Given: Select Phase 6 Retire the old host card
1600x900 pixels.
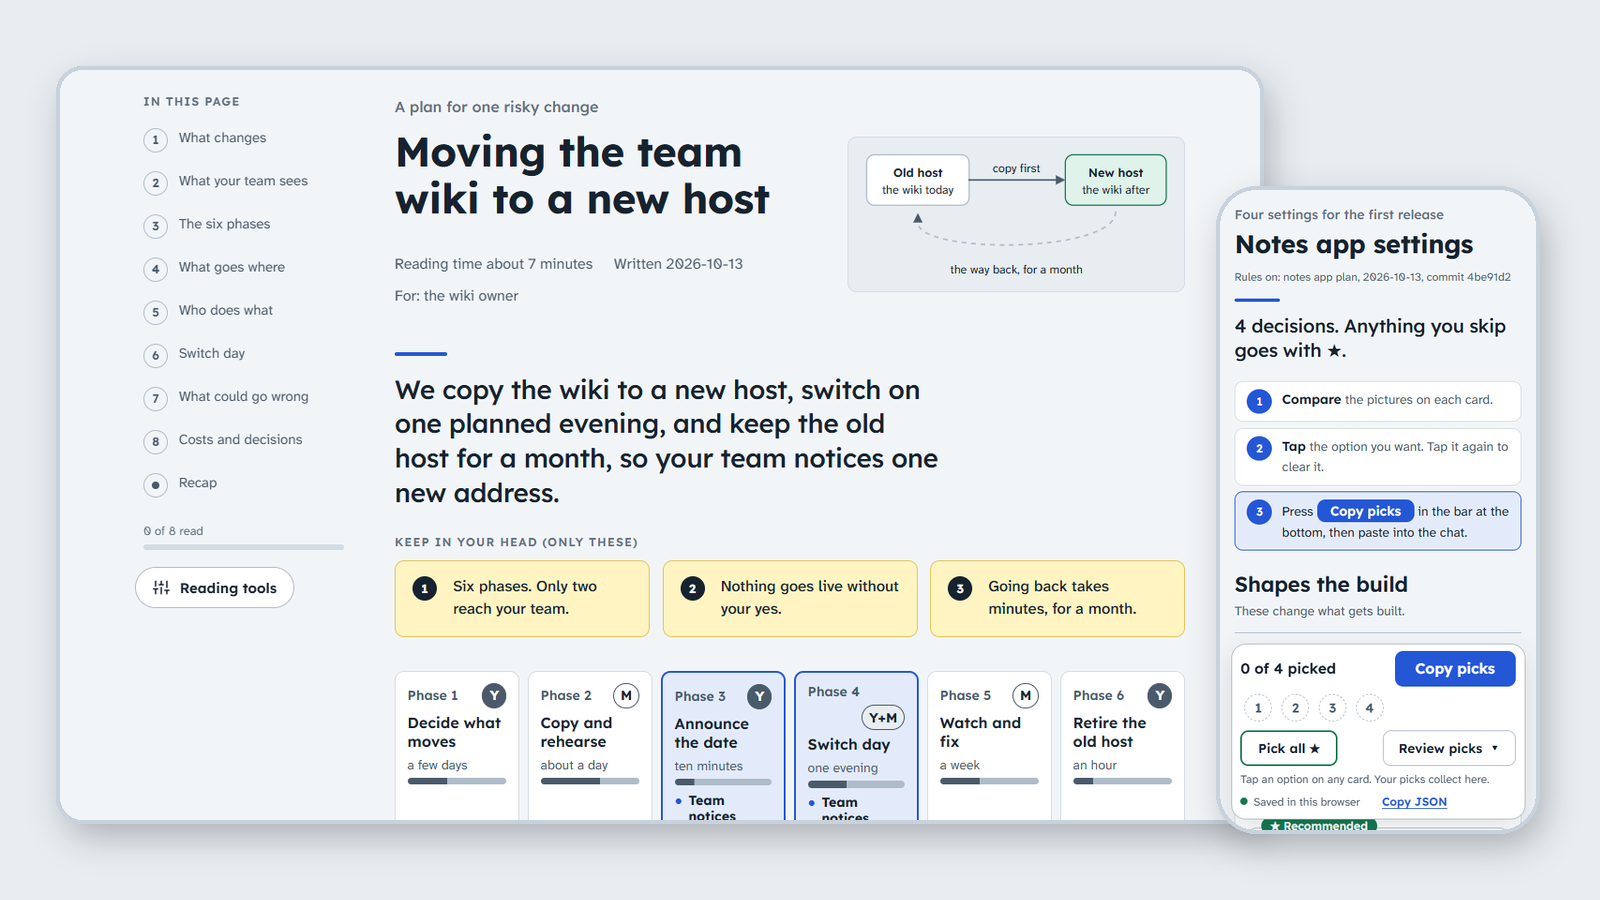Looking at the screenshot, I should pos(1122,746).
